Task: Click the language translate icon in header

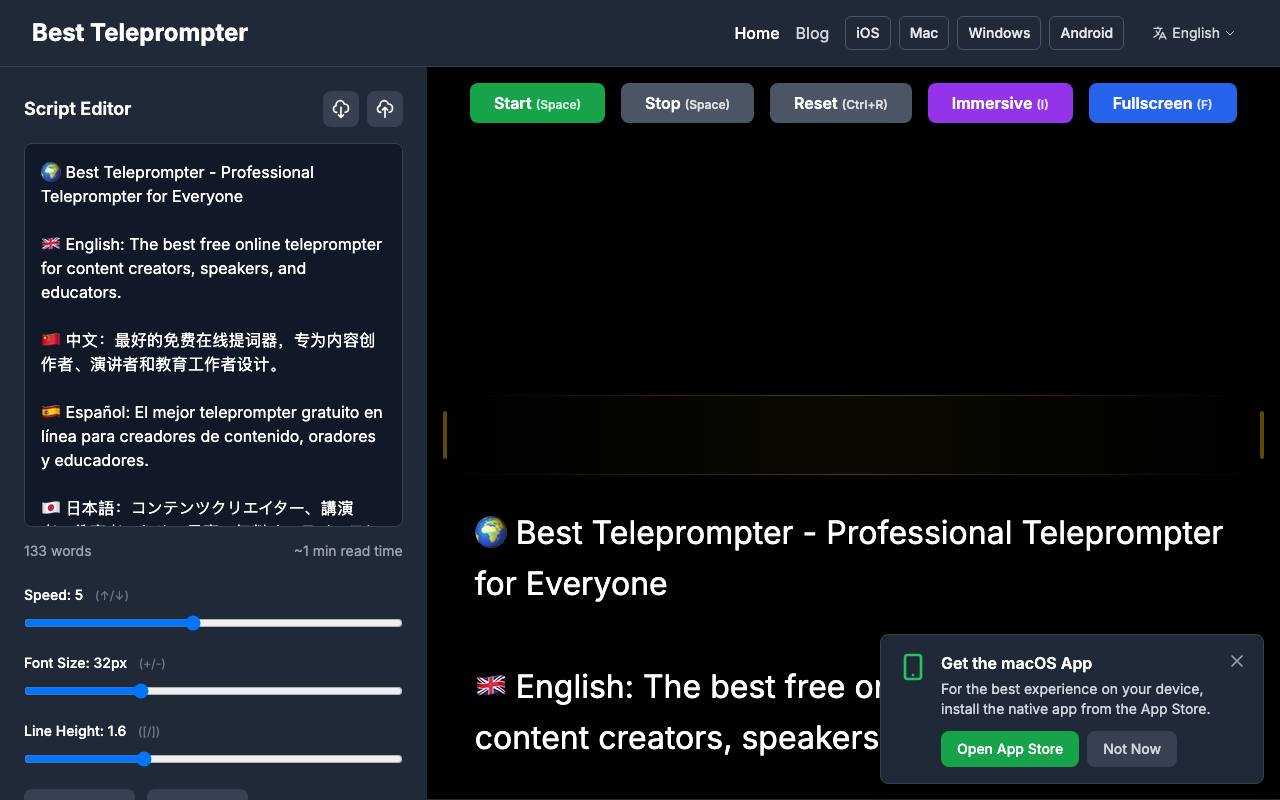Action: [1159, 33]
